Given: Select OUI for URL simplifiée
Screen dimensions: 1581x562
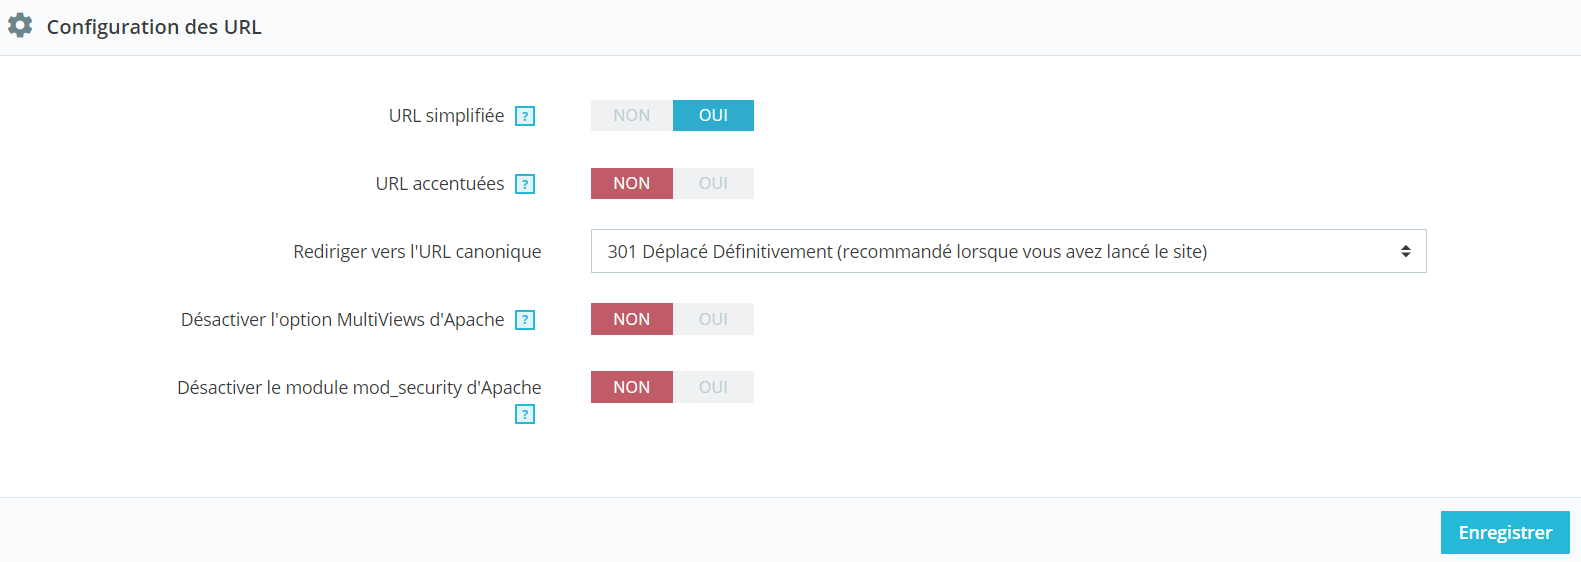Looking at the screenshot, I should (713, 115).
